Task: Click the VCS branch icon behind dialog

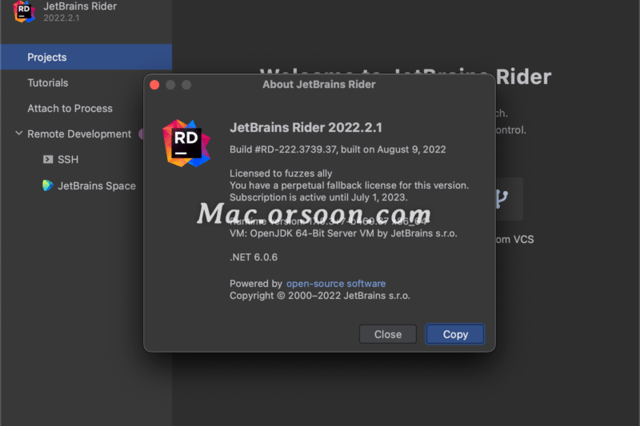Action: tap(501, 199)
